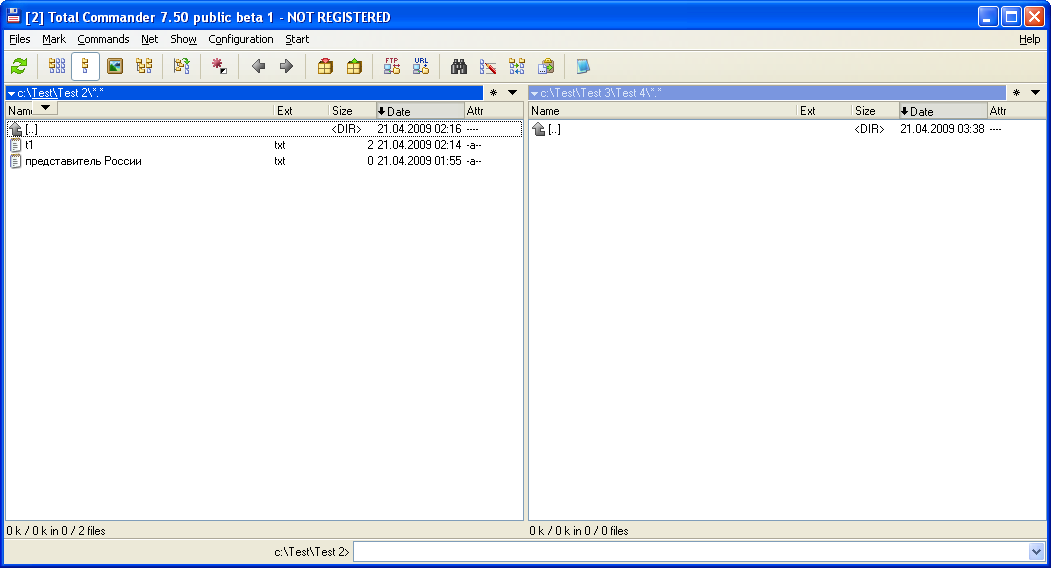1051x568 pixels.
Task: Sort right panel by Size column
Action: (875, 111)
